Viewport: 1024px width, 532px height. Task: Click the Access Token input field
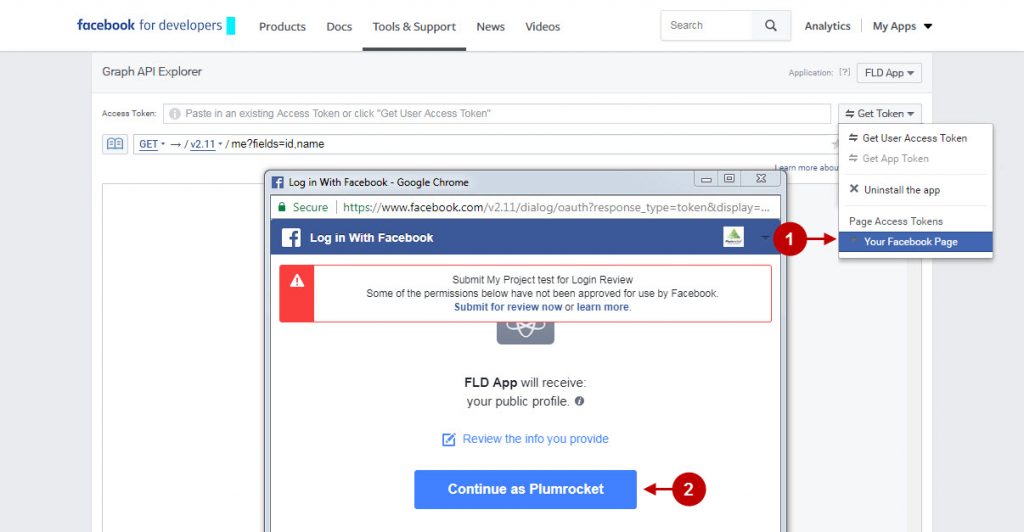click(x=497, y=114)
